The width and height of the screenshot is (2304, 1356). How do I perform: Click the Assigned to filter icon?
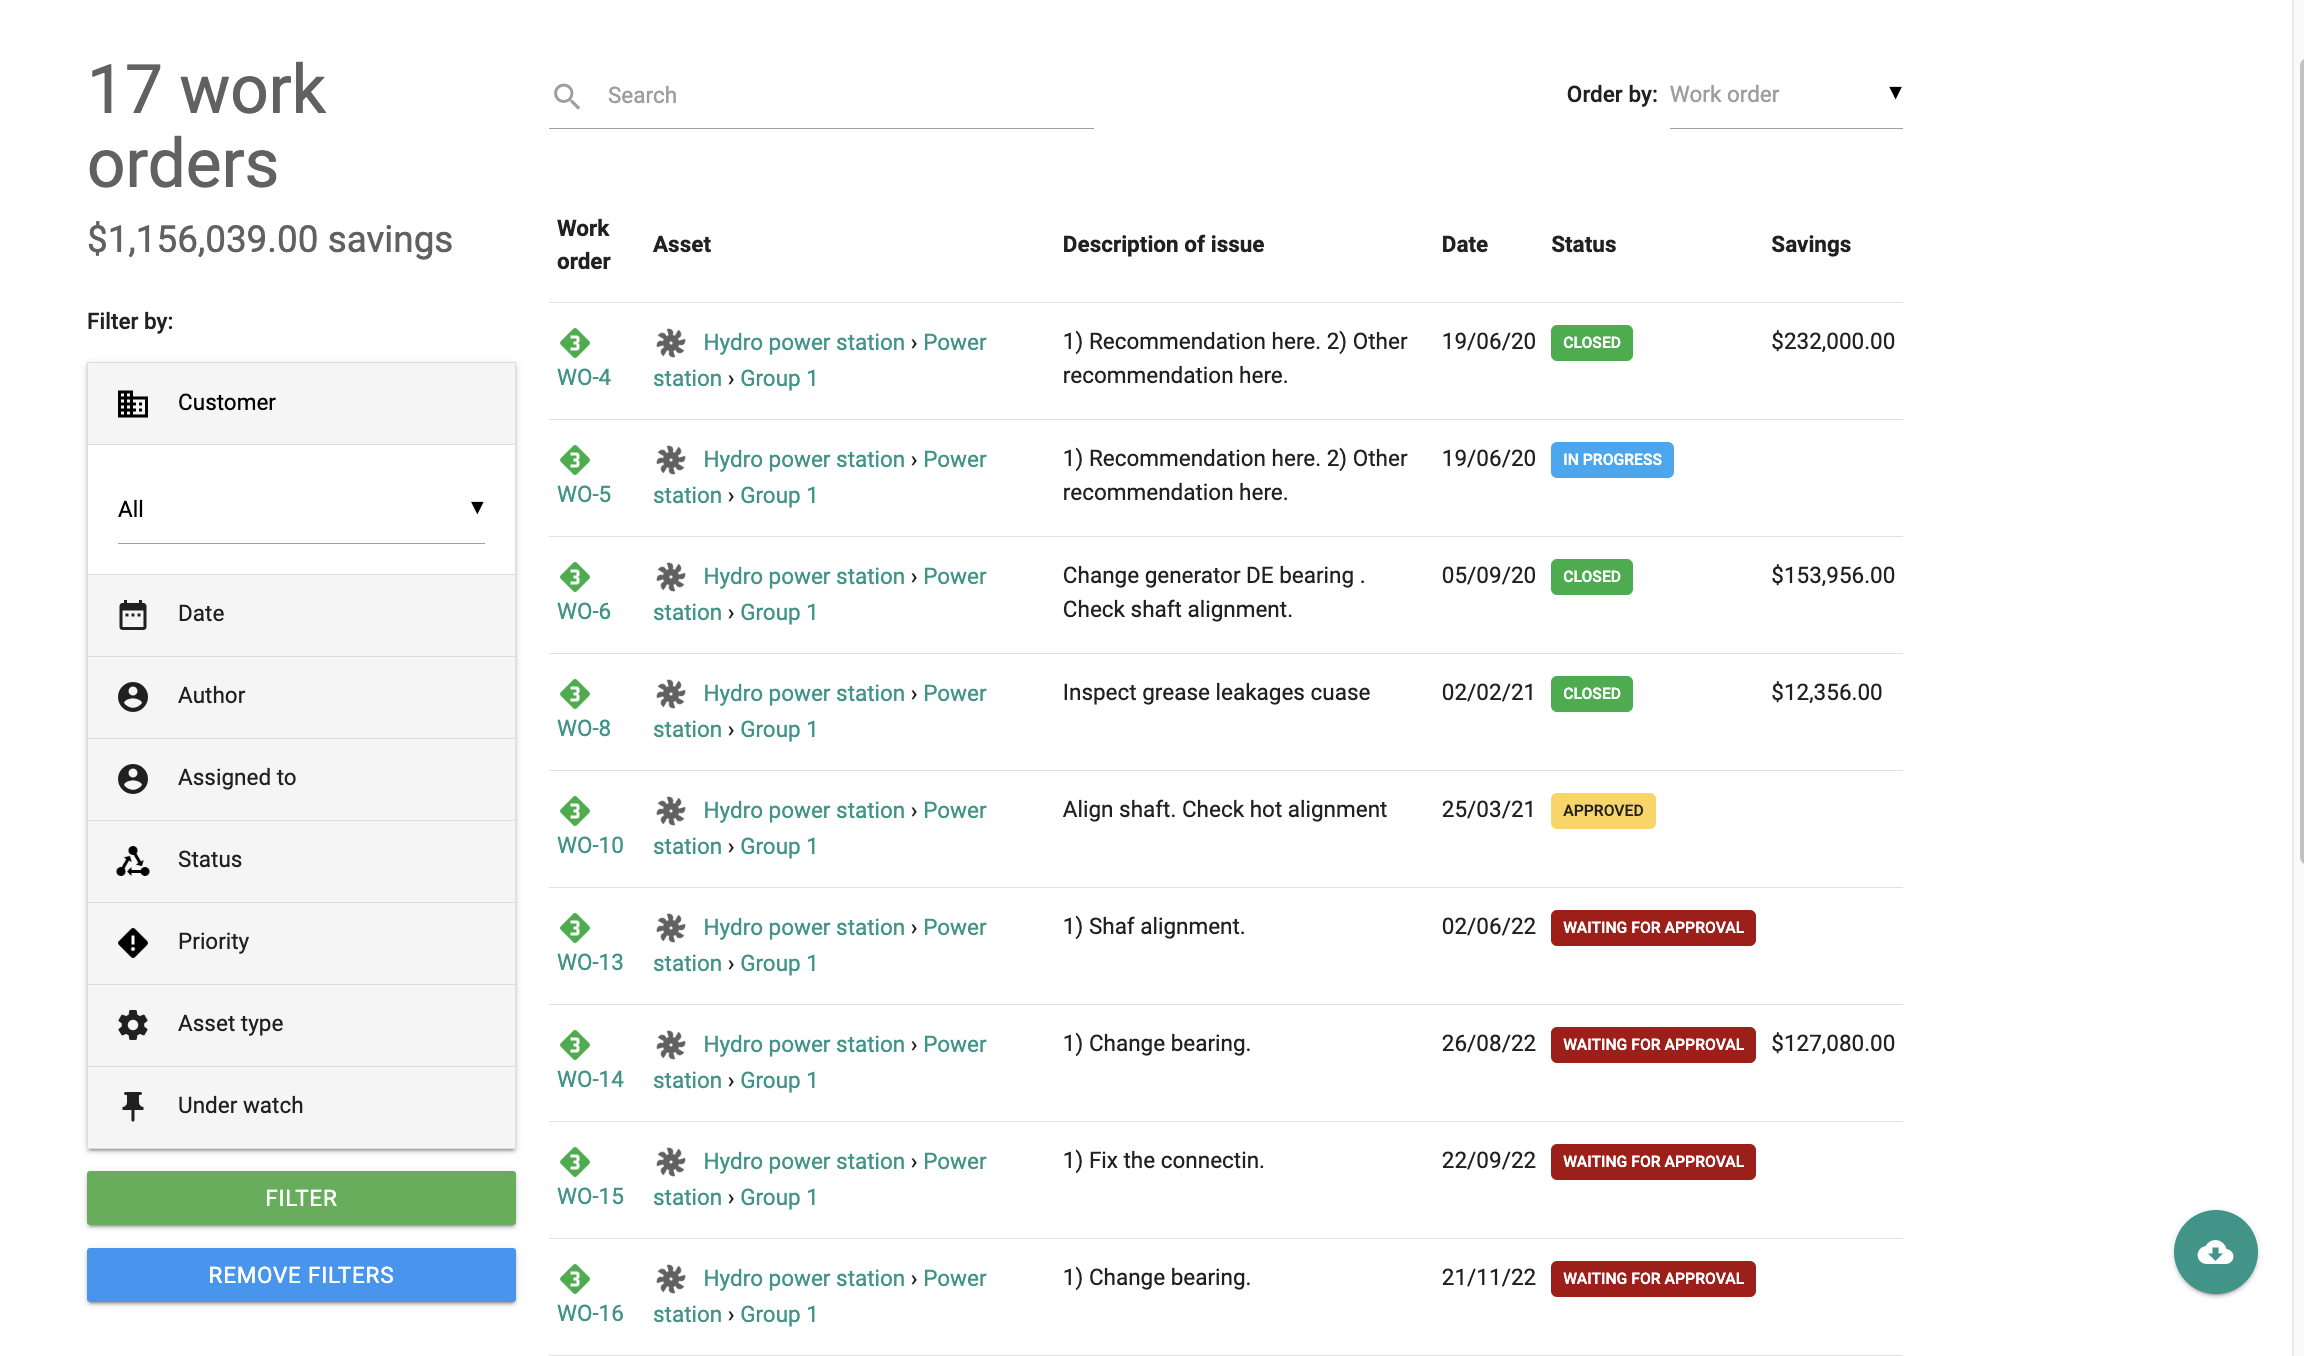point(131,776)
